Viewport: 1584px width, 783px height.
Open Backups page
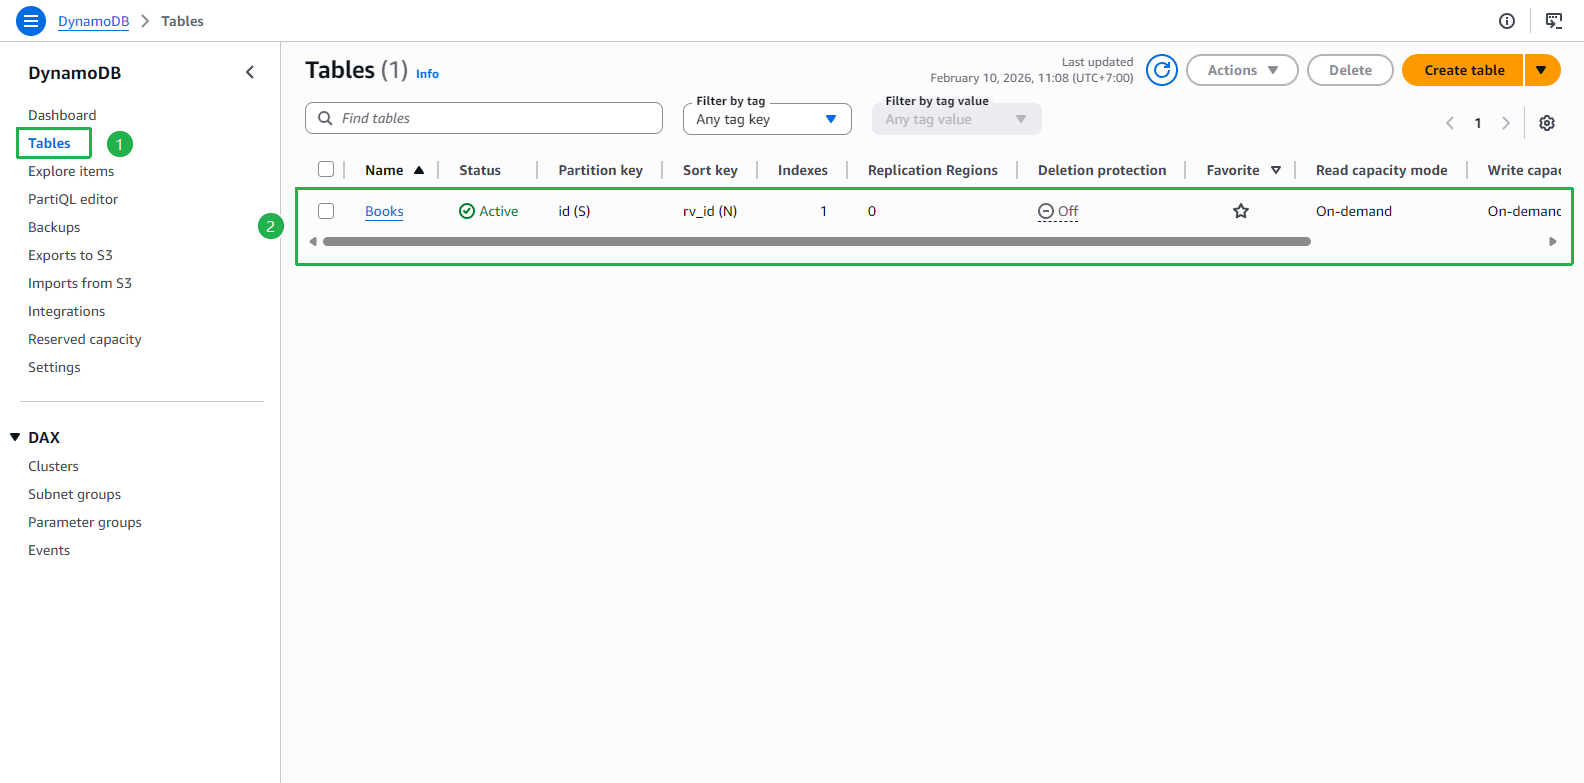[x=54, y=227]
